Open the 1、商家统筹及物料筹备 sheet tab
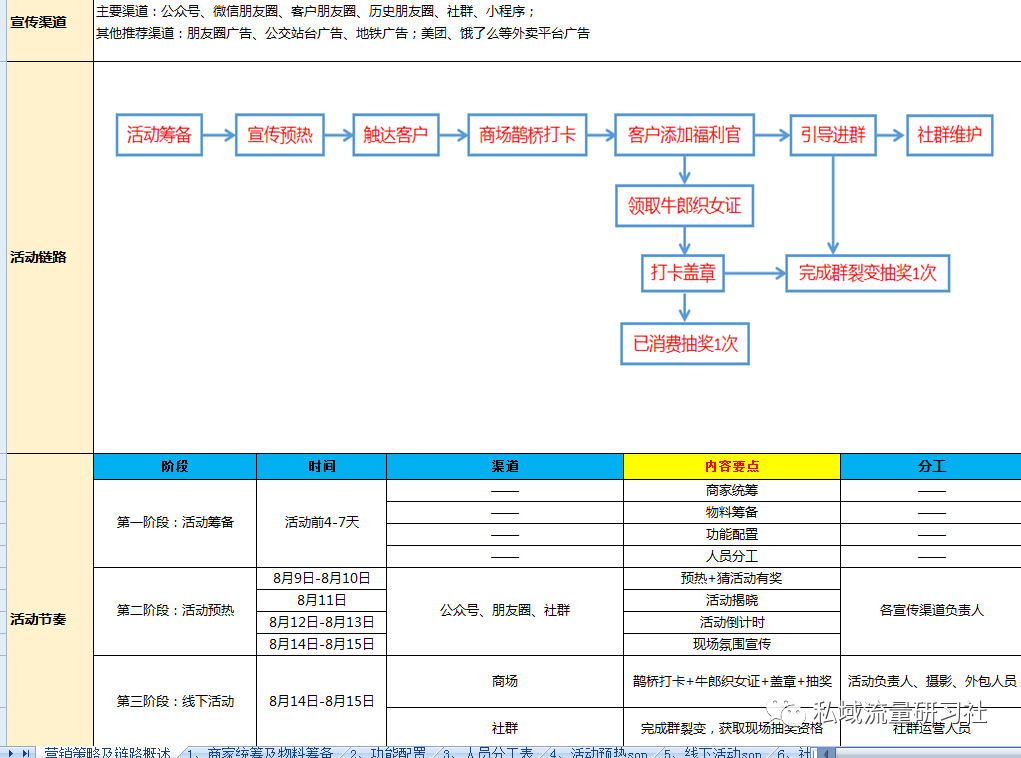The image size is (1021, 758). 260,753
